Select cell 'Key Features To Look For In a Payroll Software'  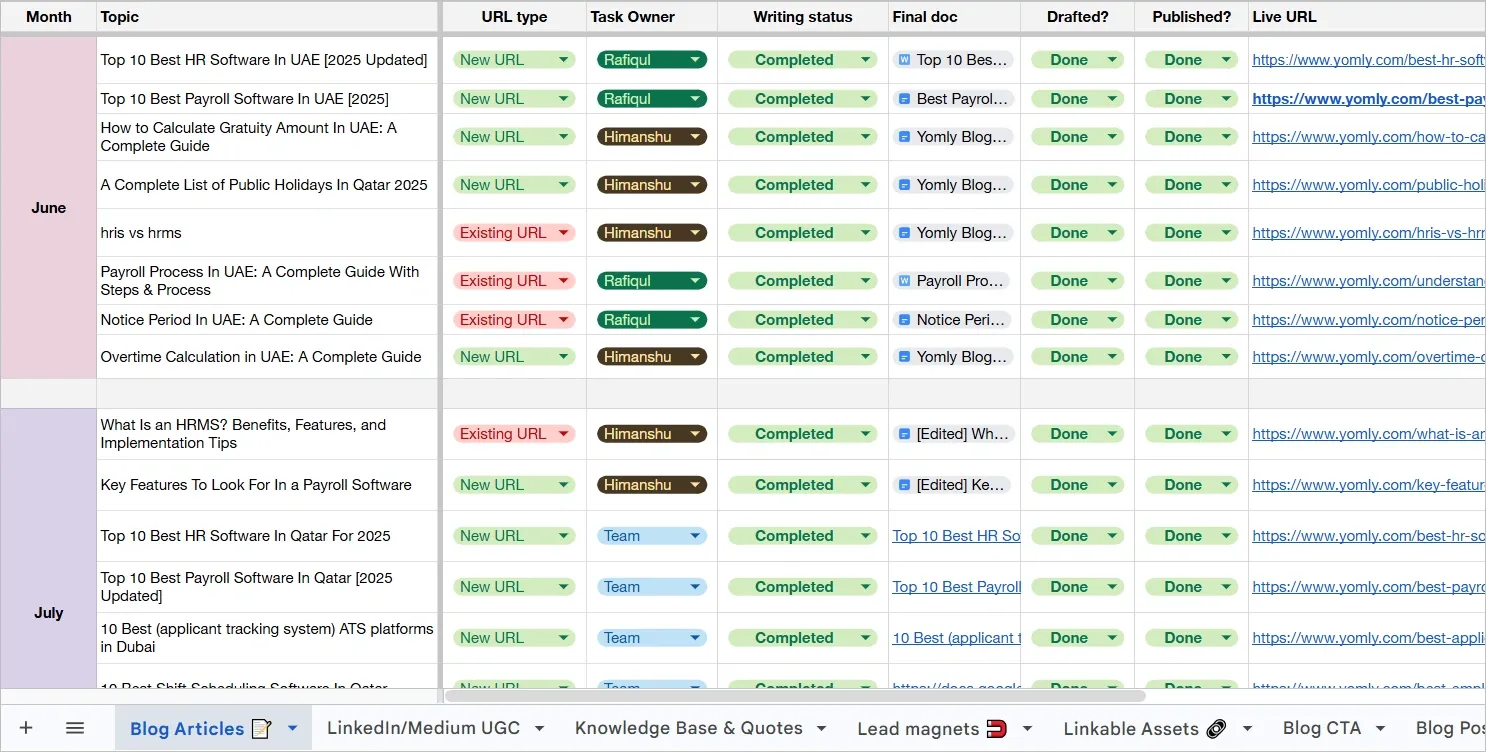pyautogui.click(x=268, y=485)
